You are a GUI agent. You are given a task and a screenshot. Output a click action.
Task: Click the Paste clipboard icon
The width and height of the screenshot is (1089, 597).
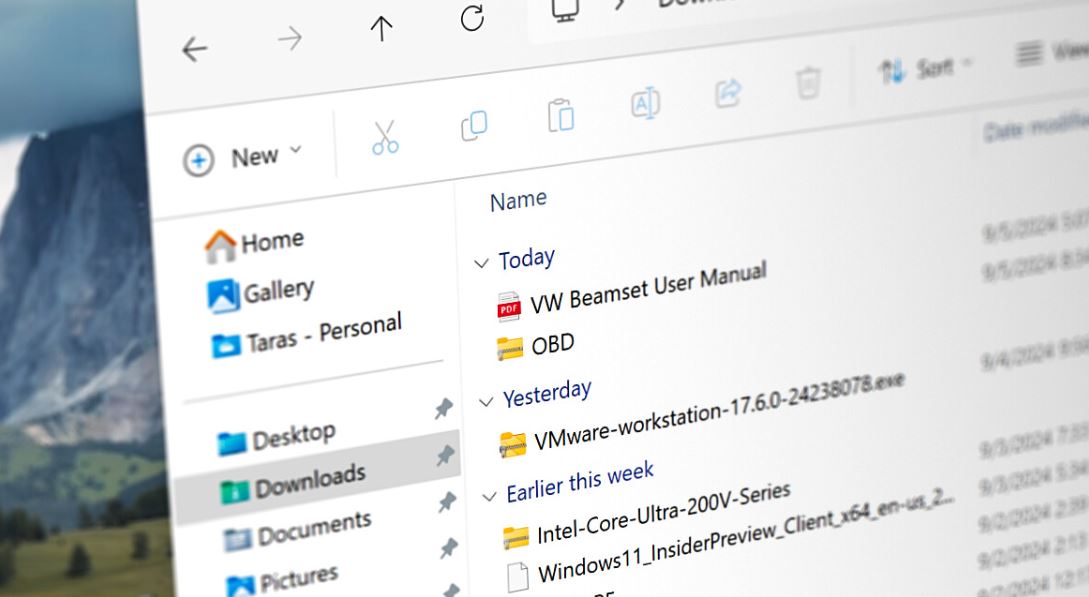click(x=561, y=115)
